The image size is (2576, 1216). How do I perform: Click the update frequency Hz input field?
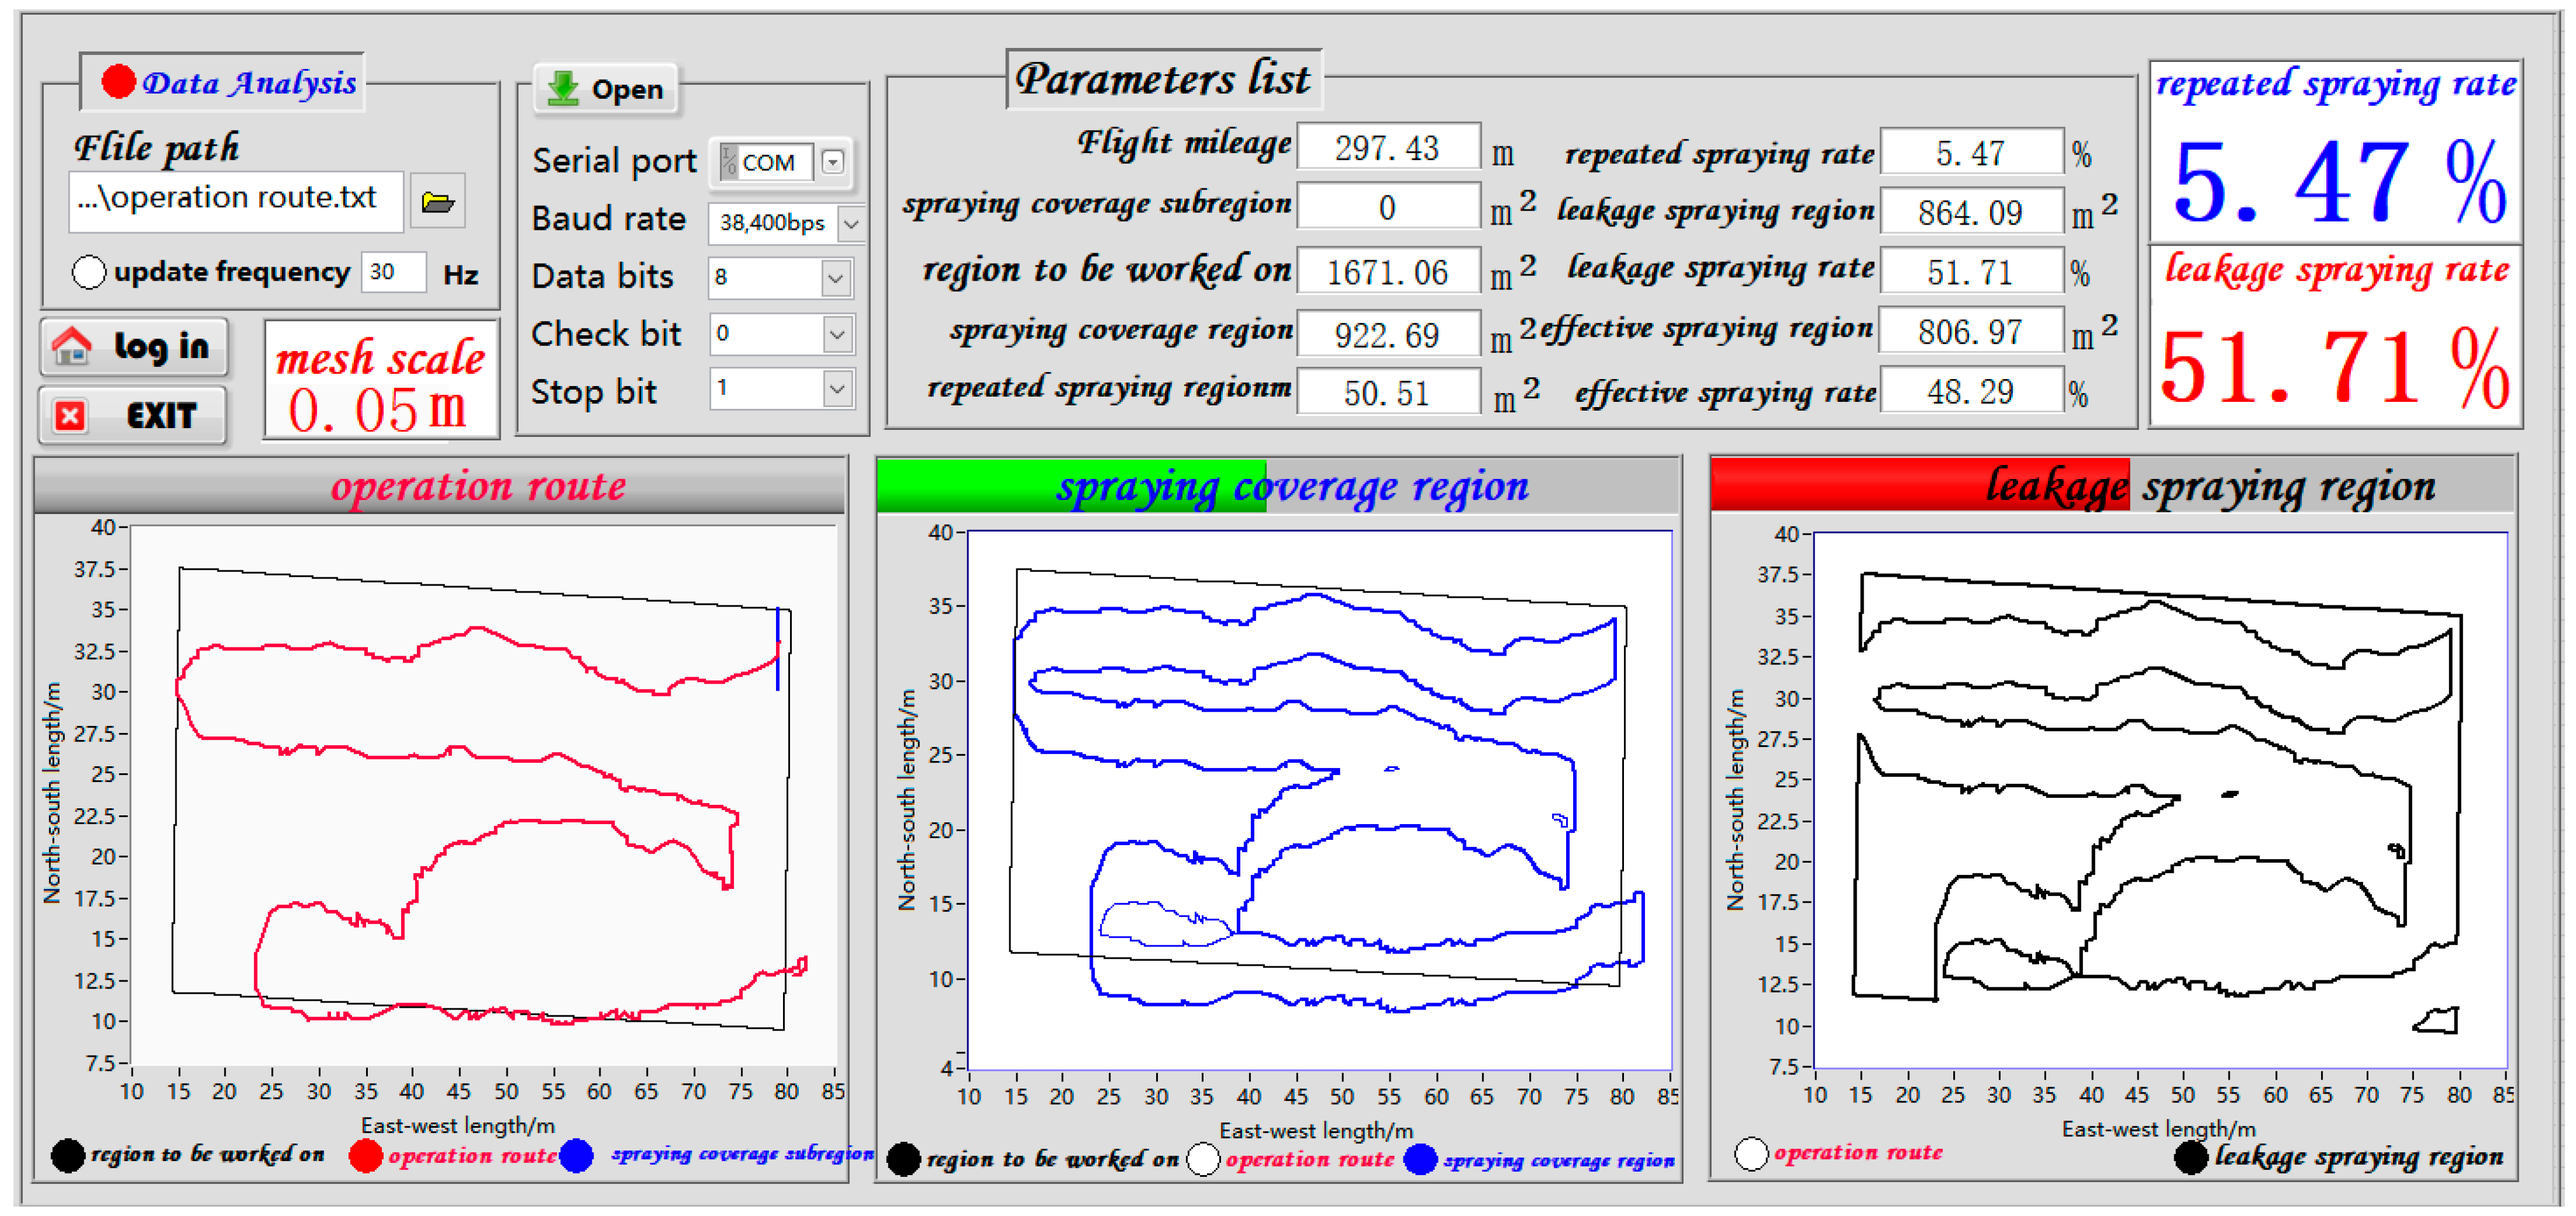(393, 272)
